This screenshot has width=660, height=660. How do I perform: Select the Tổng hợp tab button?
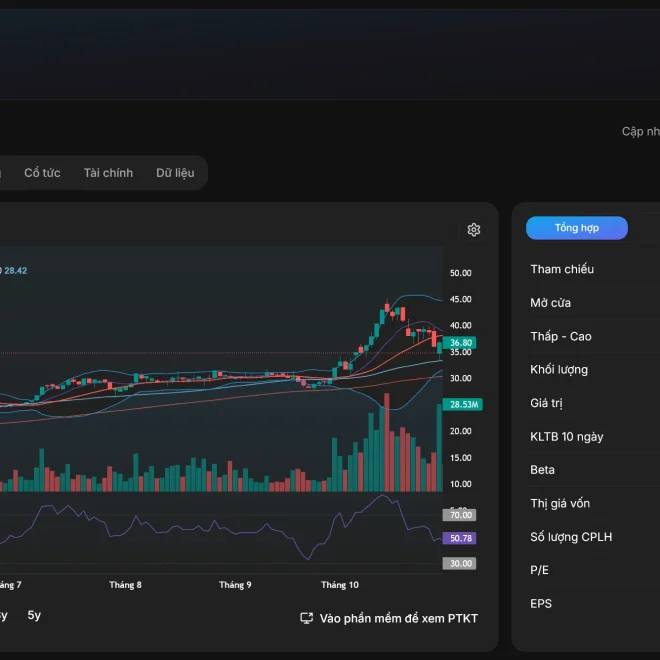(577, 228)
